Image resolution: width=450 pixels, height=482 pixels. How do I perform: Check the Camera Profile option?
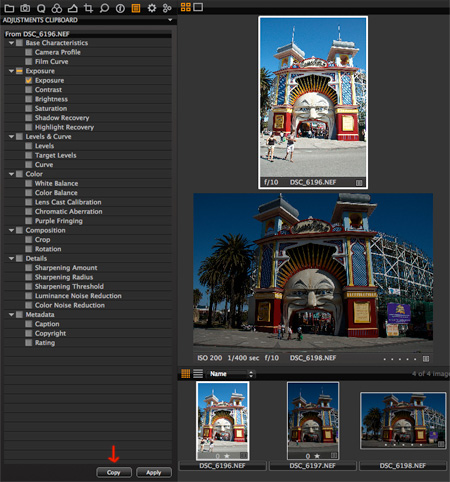point(29,52)
